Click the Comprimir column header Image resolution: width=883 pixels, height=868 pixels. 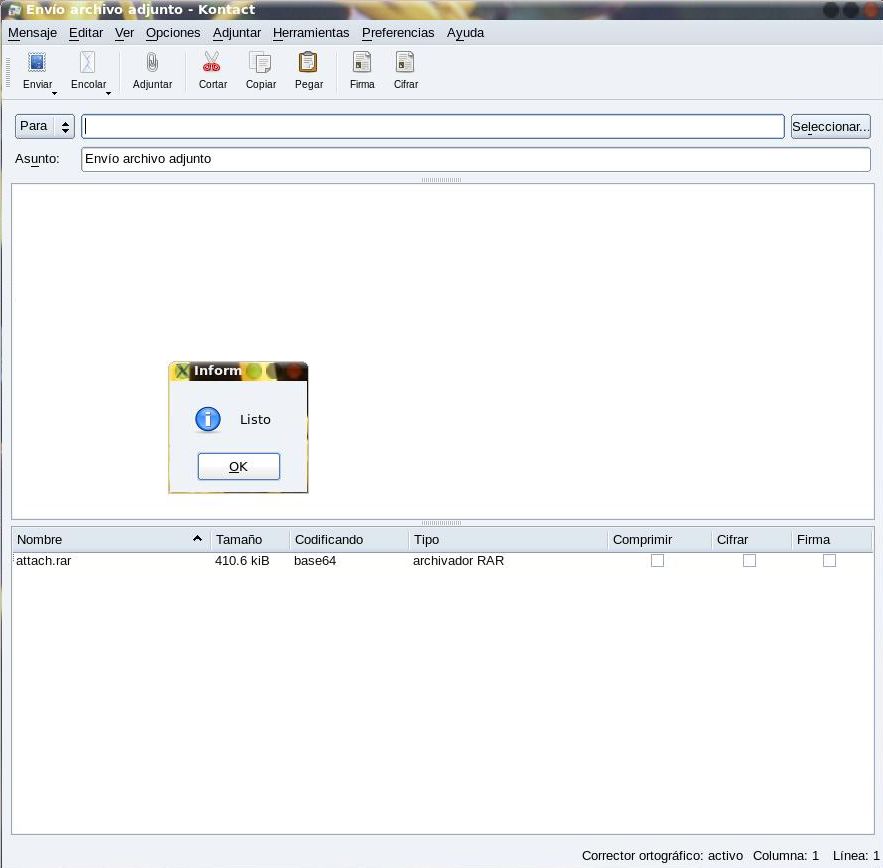(x=659, y=540)
